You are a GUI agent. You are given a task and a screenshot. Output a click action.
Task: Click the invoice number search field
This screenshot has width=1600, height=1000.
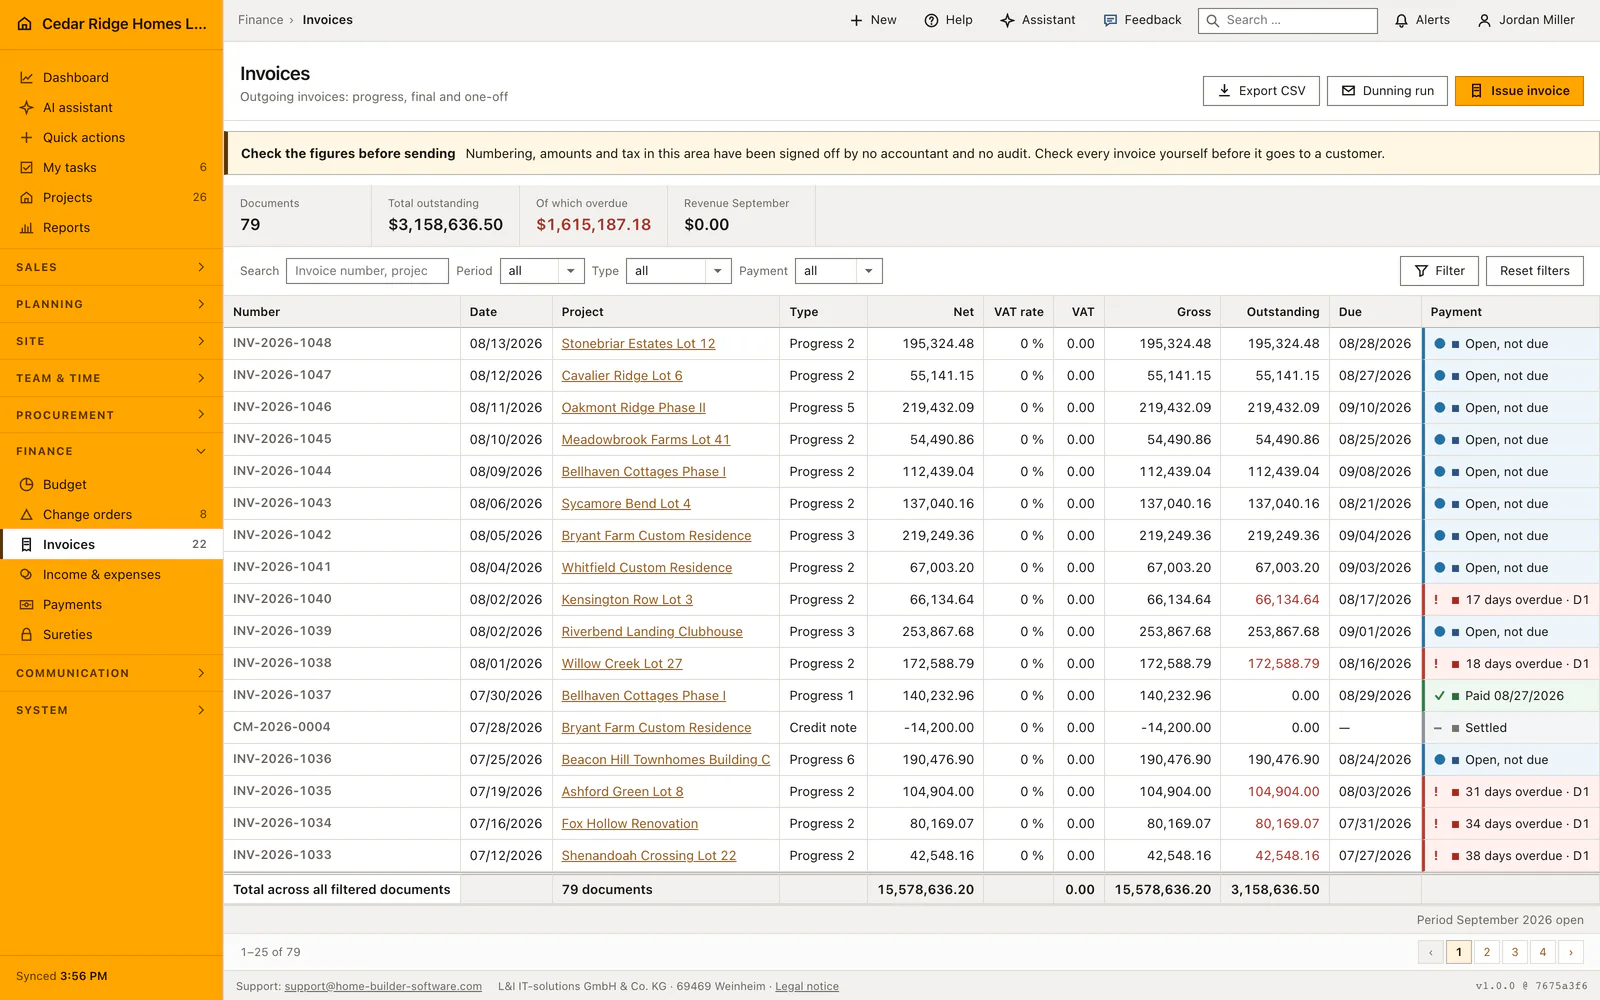point(367,271)
